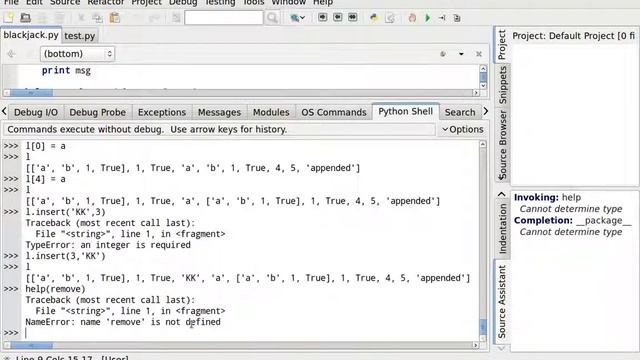
Task: Switch to the test.py editor tab
Action: click(80, 36)
